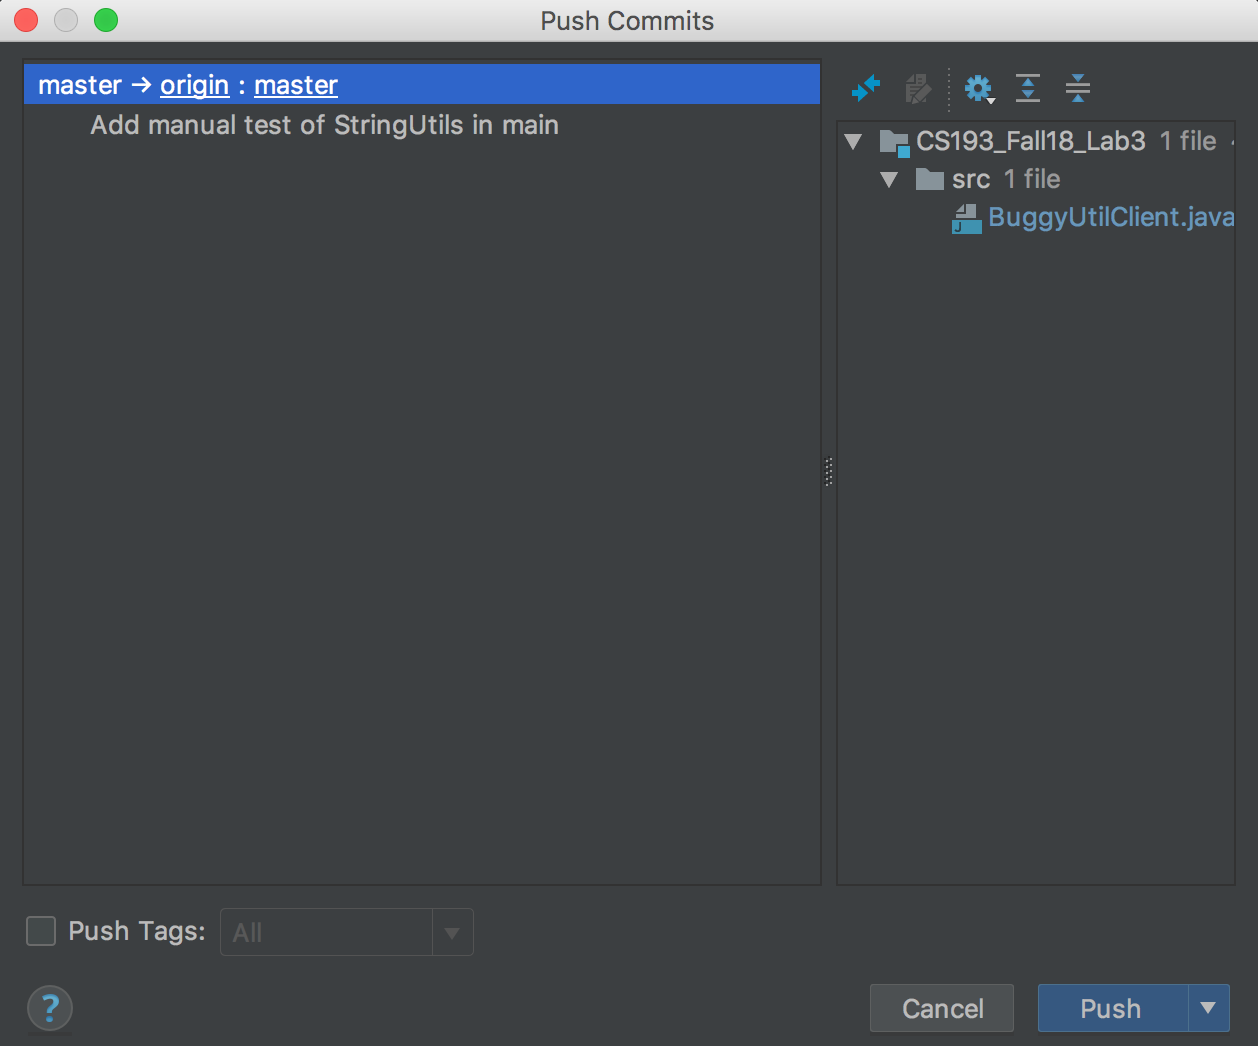
Task: Open the Push button dropdown arrow
Action: 1209,1008
